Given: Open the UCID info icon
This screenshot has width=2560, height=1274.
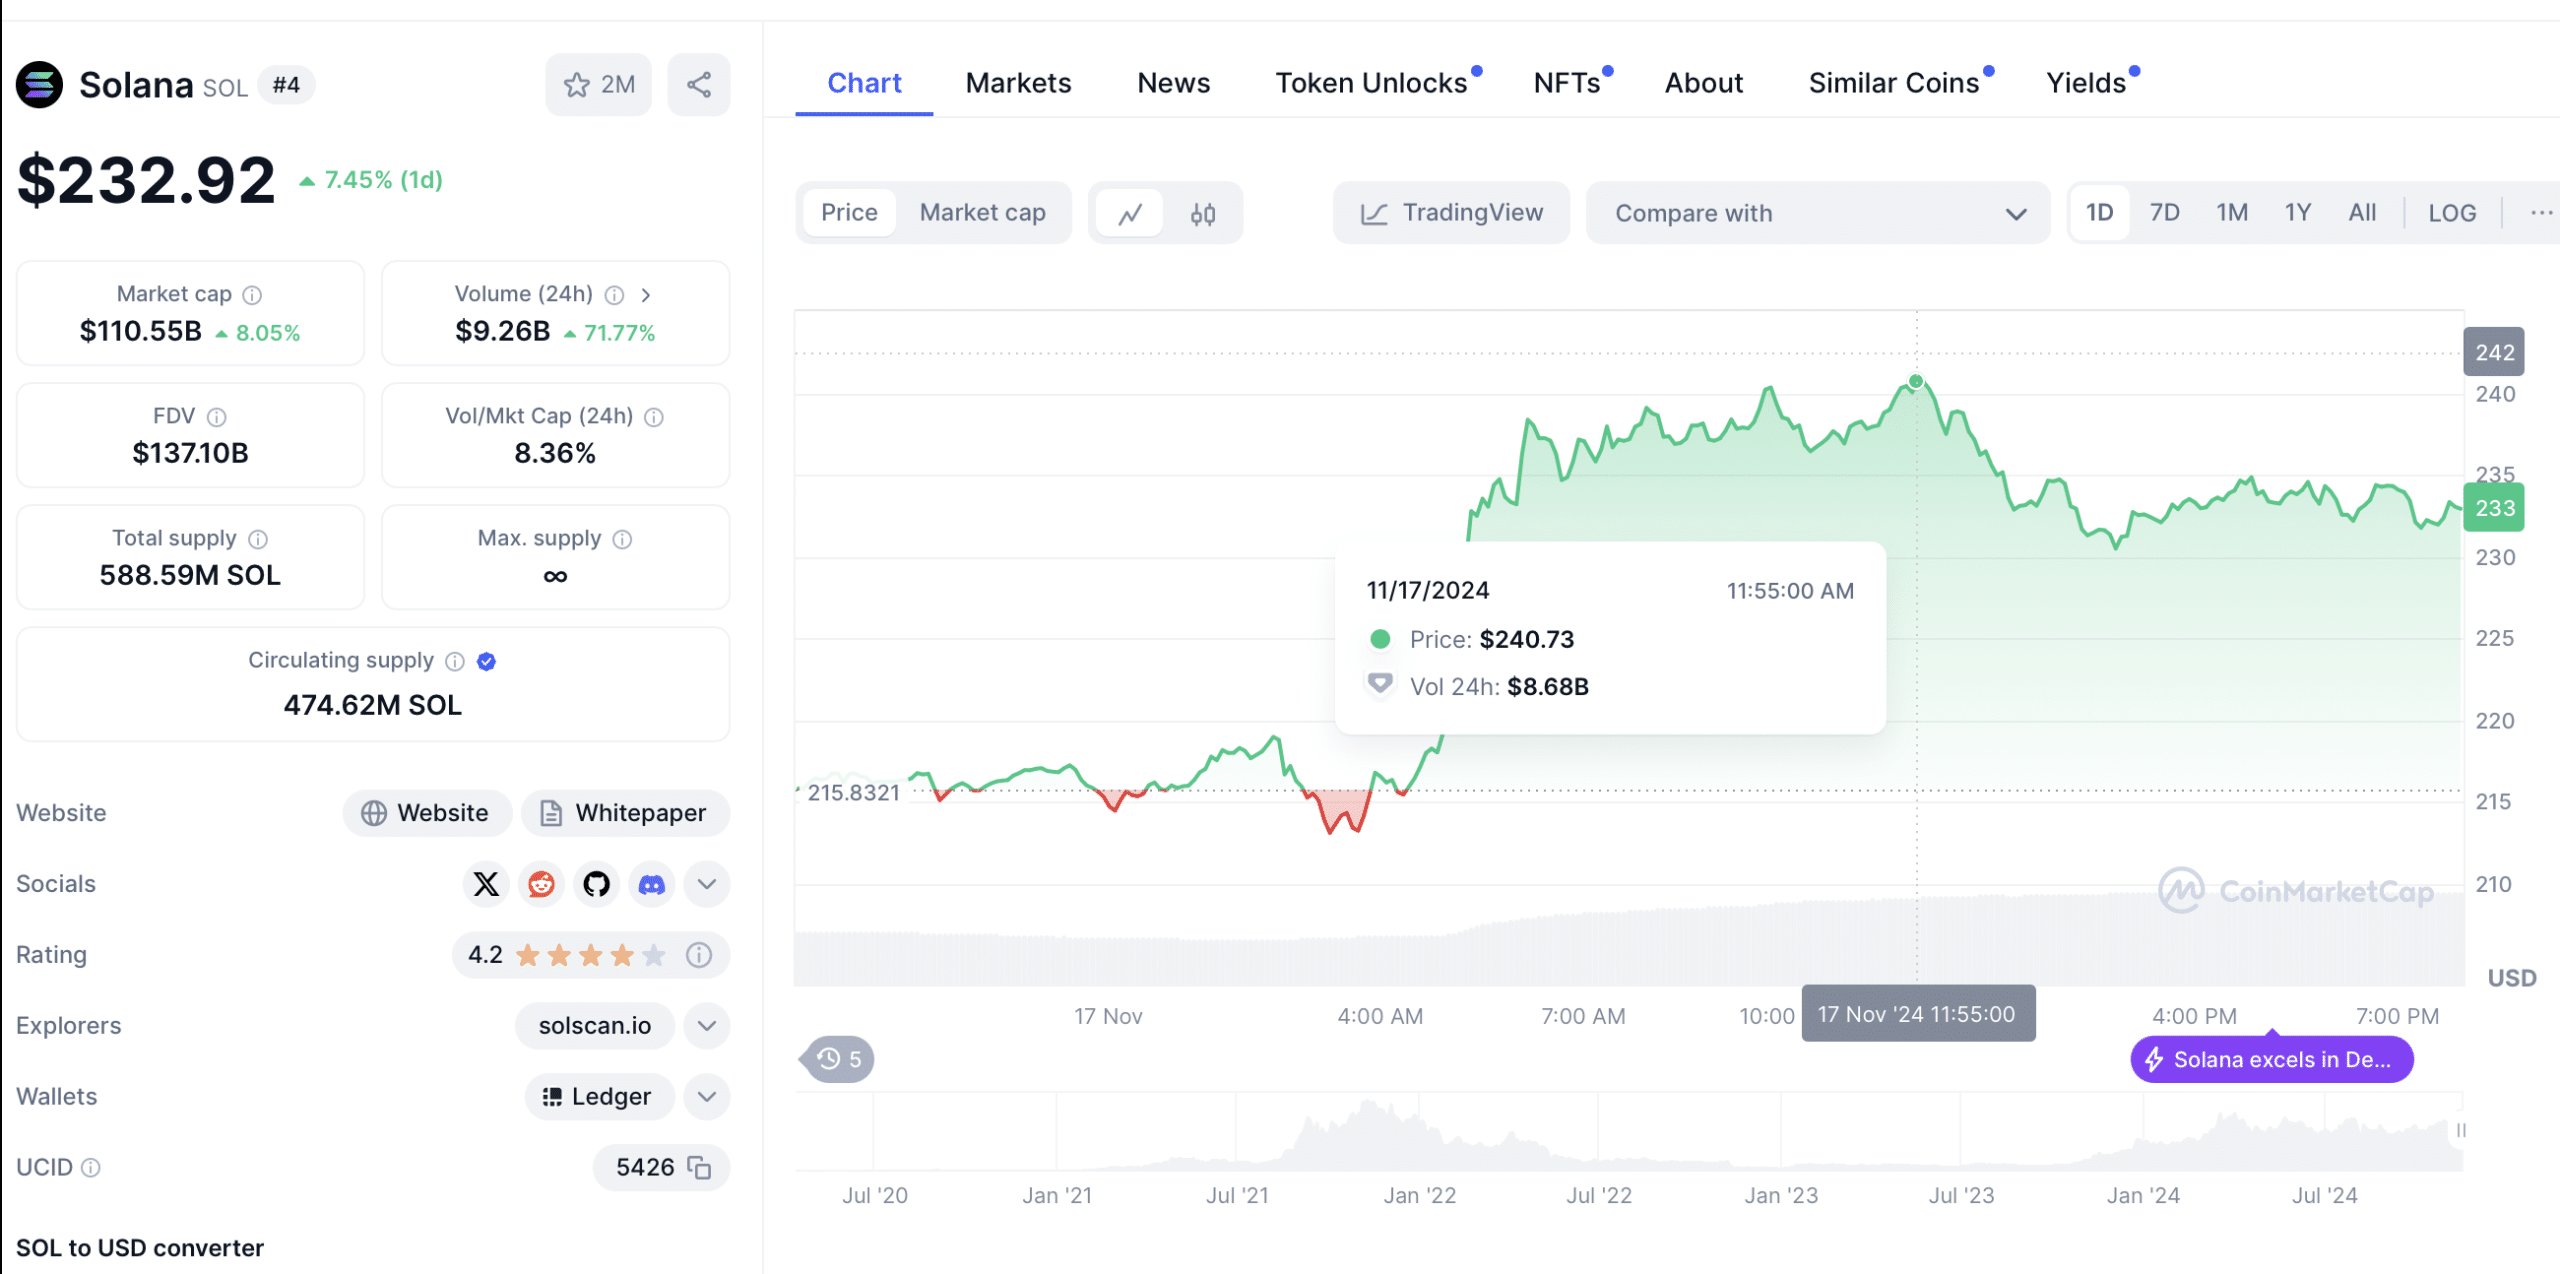Looking at the screenshot, I should coord(91,1168).
